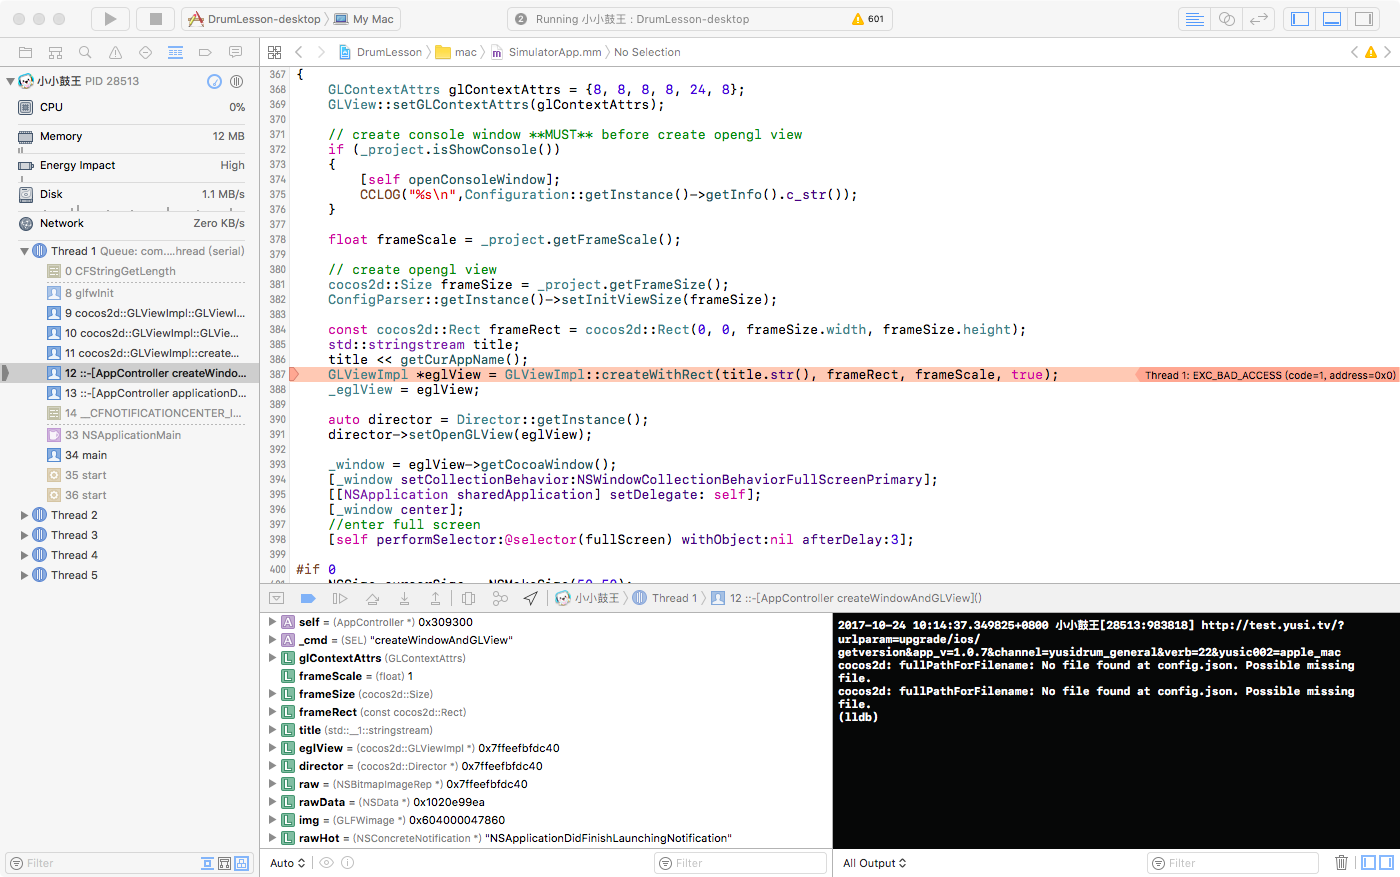Viewport: 1400px width, 877px height.
Task: Click No Selection in the jump bar
Action: point(647,52)
